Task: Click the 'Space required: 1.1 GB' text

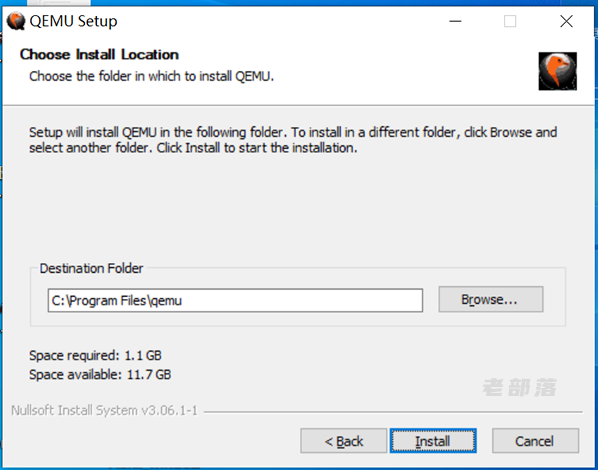Action: [x=95, y=356]
